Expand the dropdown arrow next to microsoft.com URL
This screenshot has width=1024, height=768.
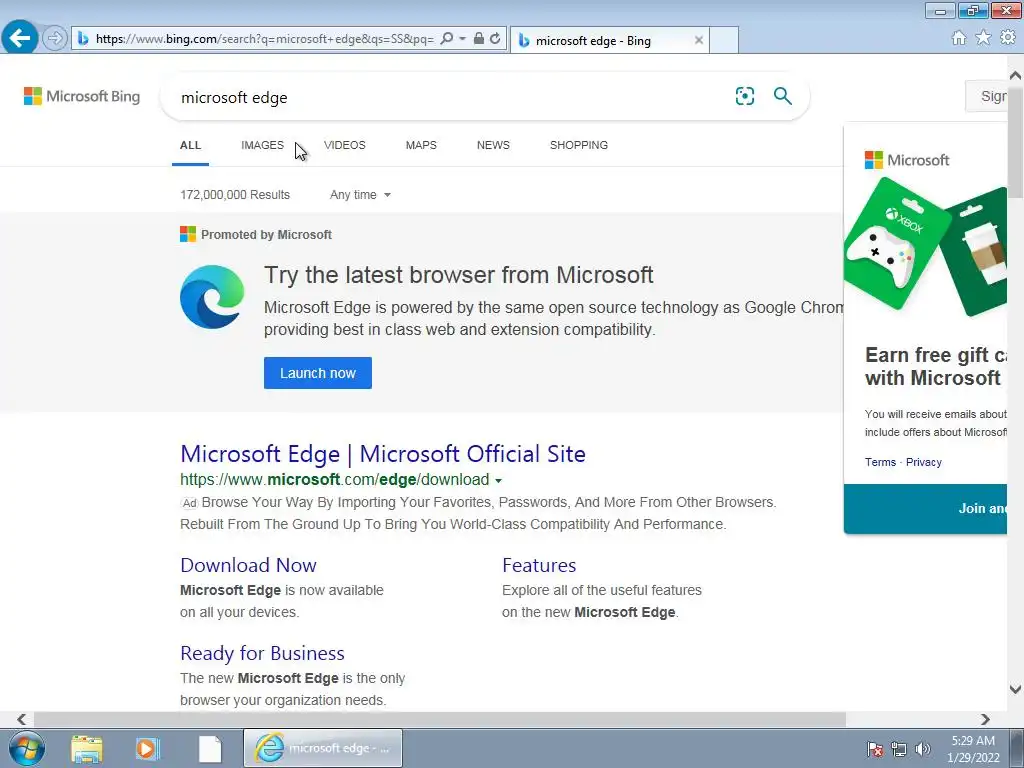point(498,481)
